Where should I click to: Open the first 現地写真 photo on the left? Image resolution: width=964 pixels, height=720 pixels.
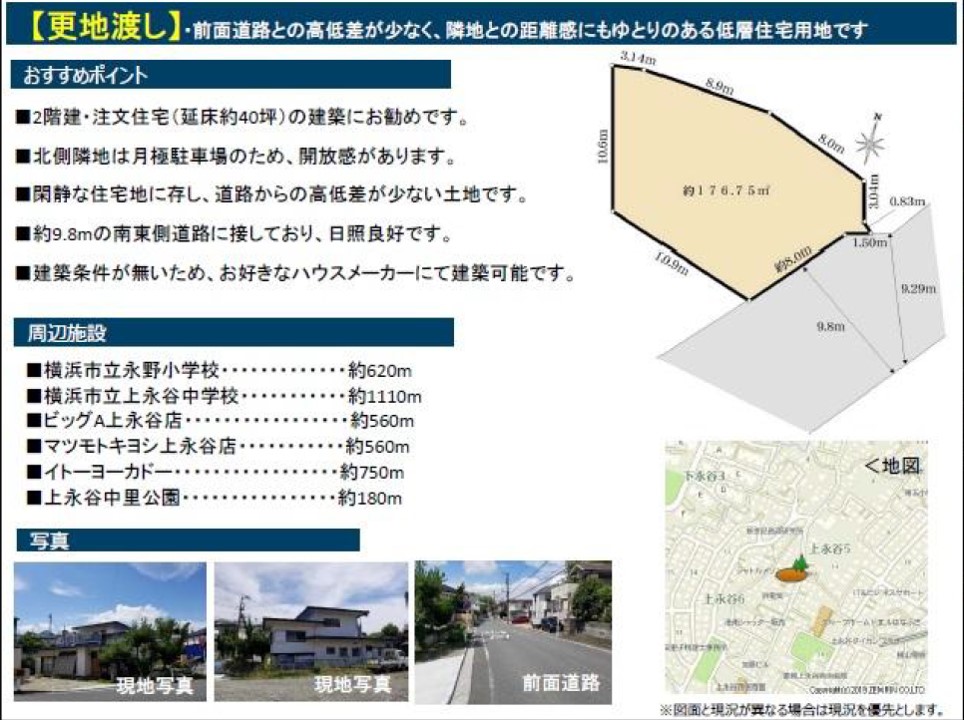point(110,631)
